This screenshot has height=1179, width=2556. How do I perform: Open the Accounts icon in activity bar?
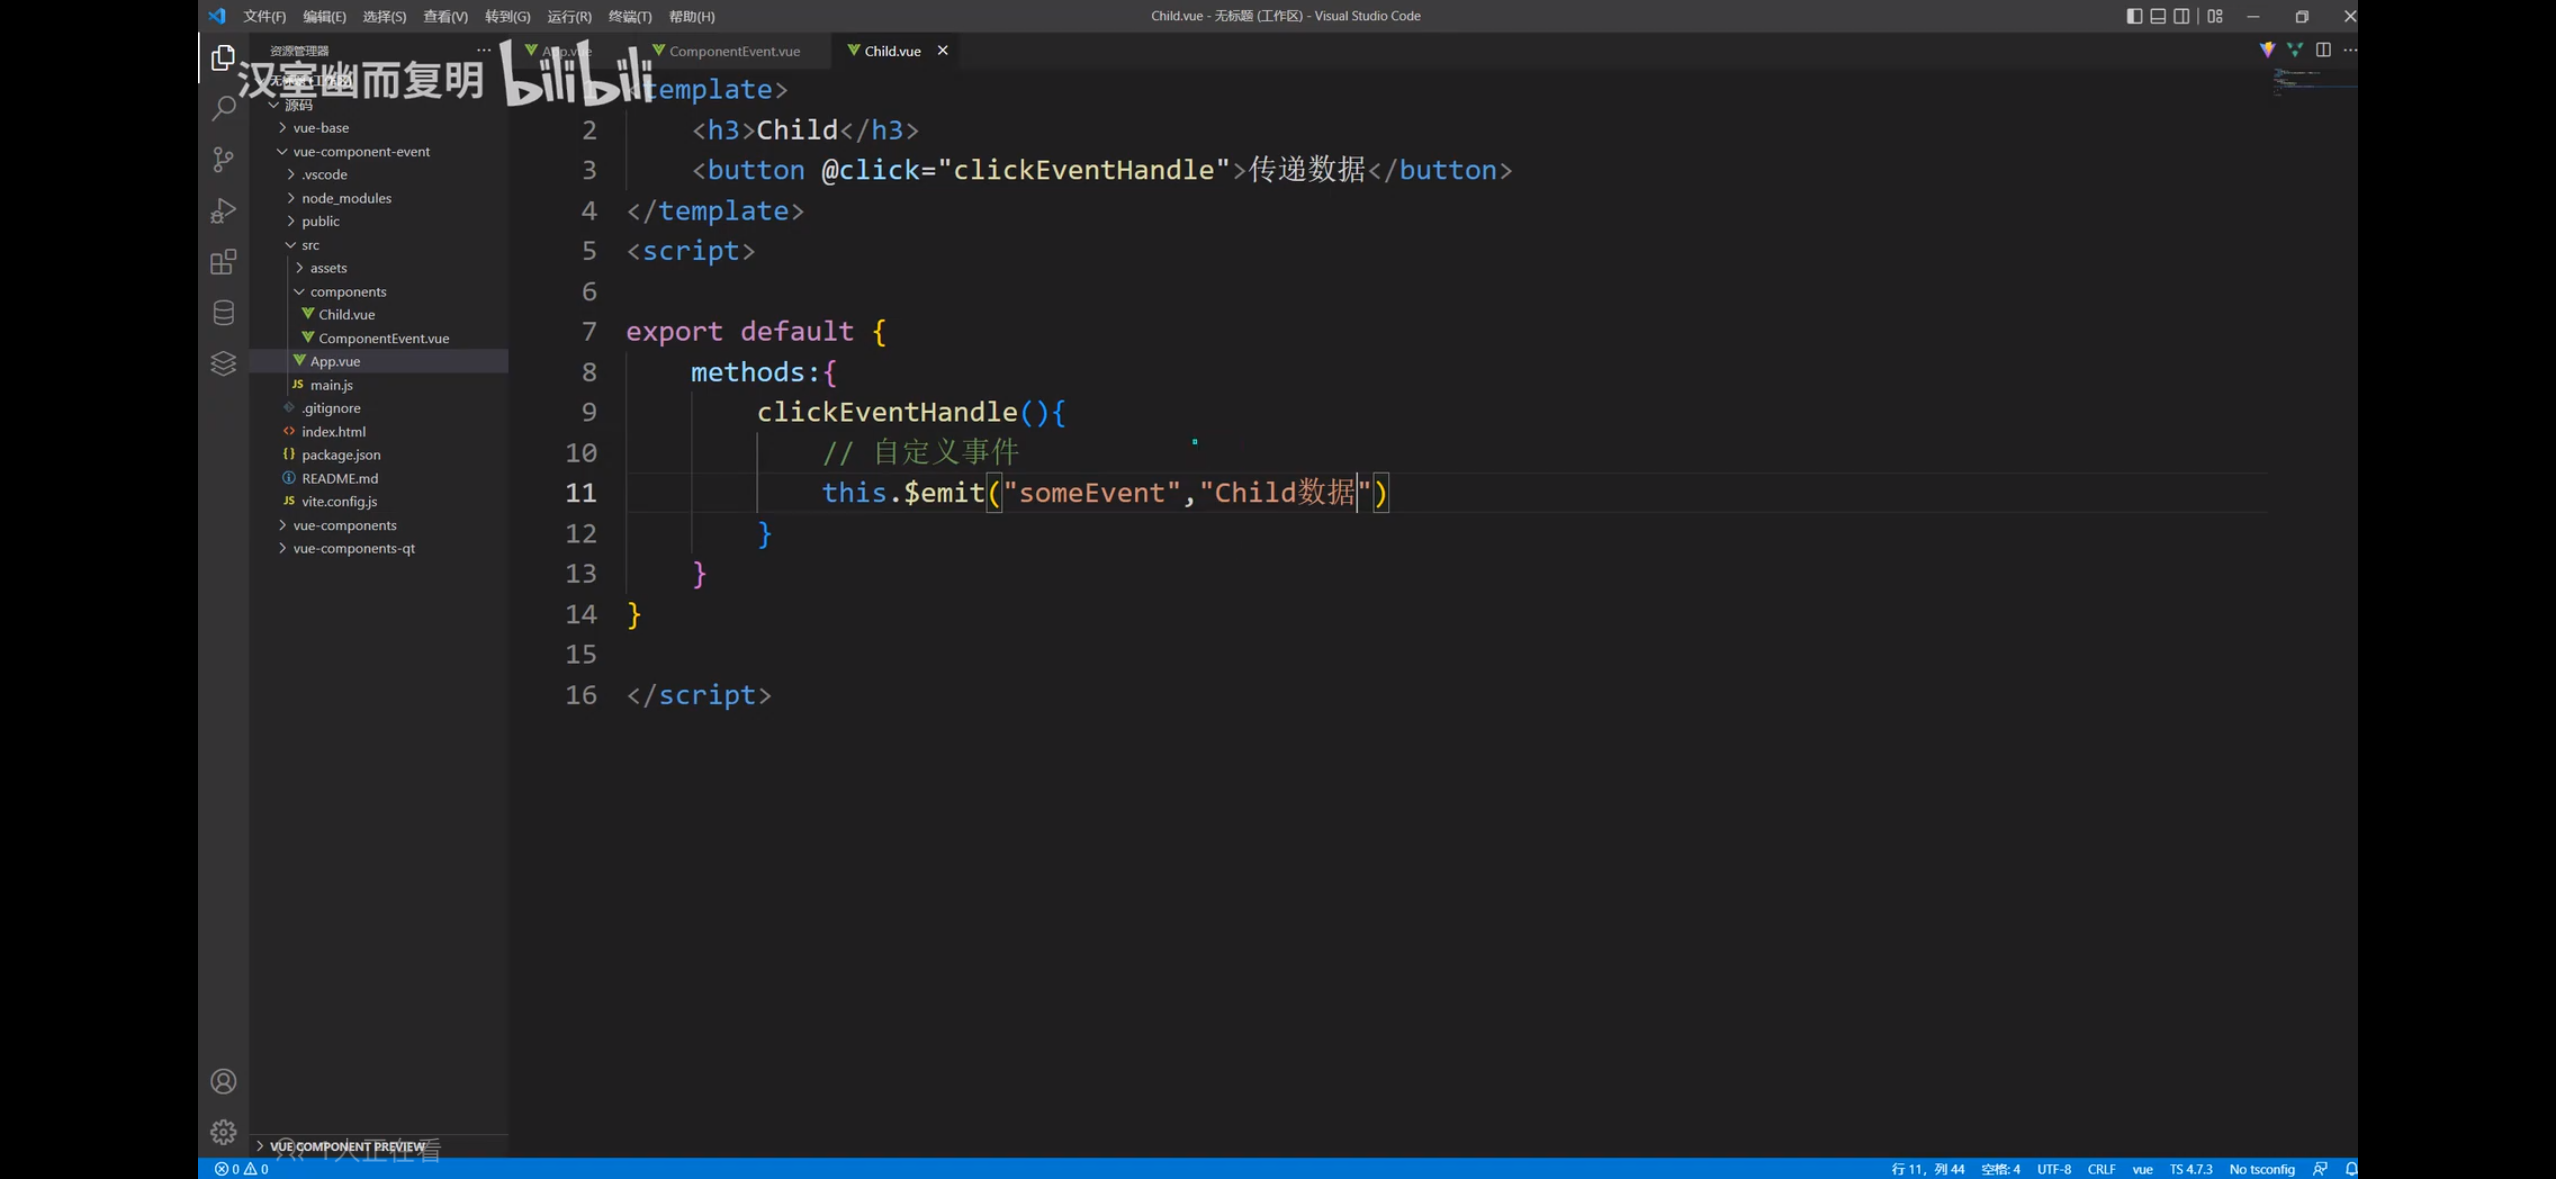(x=223, y=1081)
